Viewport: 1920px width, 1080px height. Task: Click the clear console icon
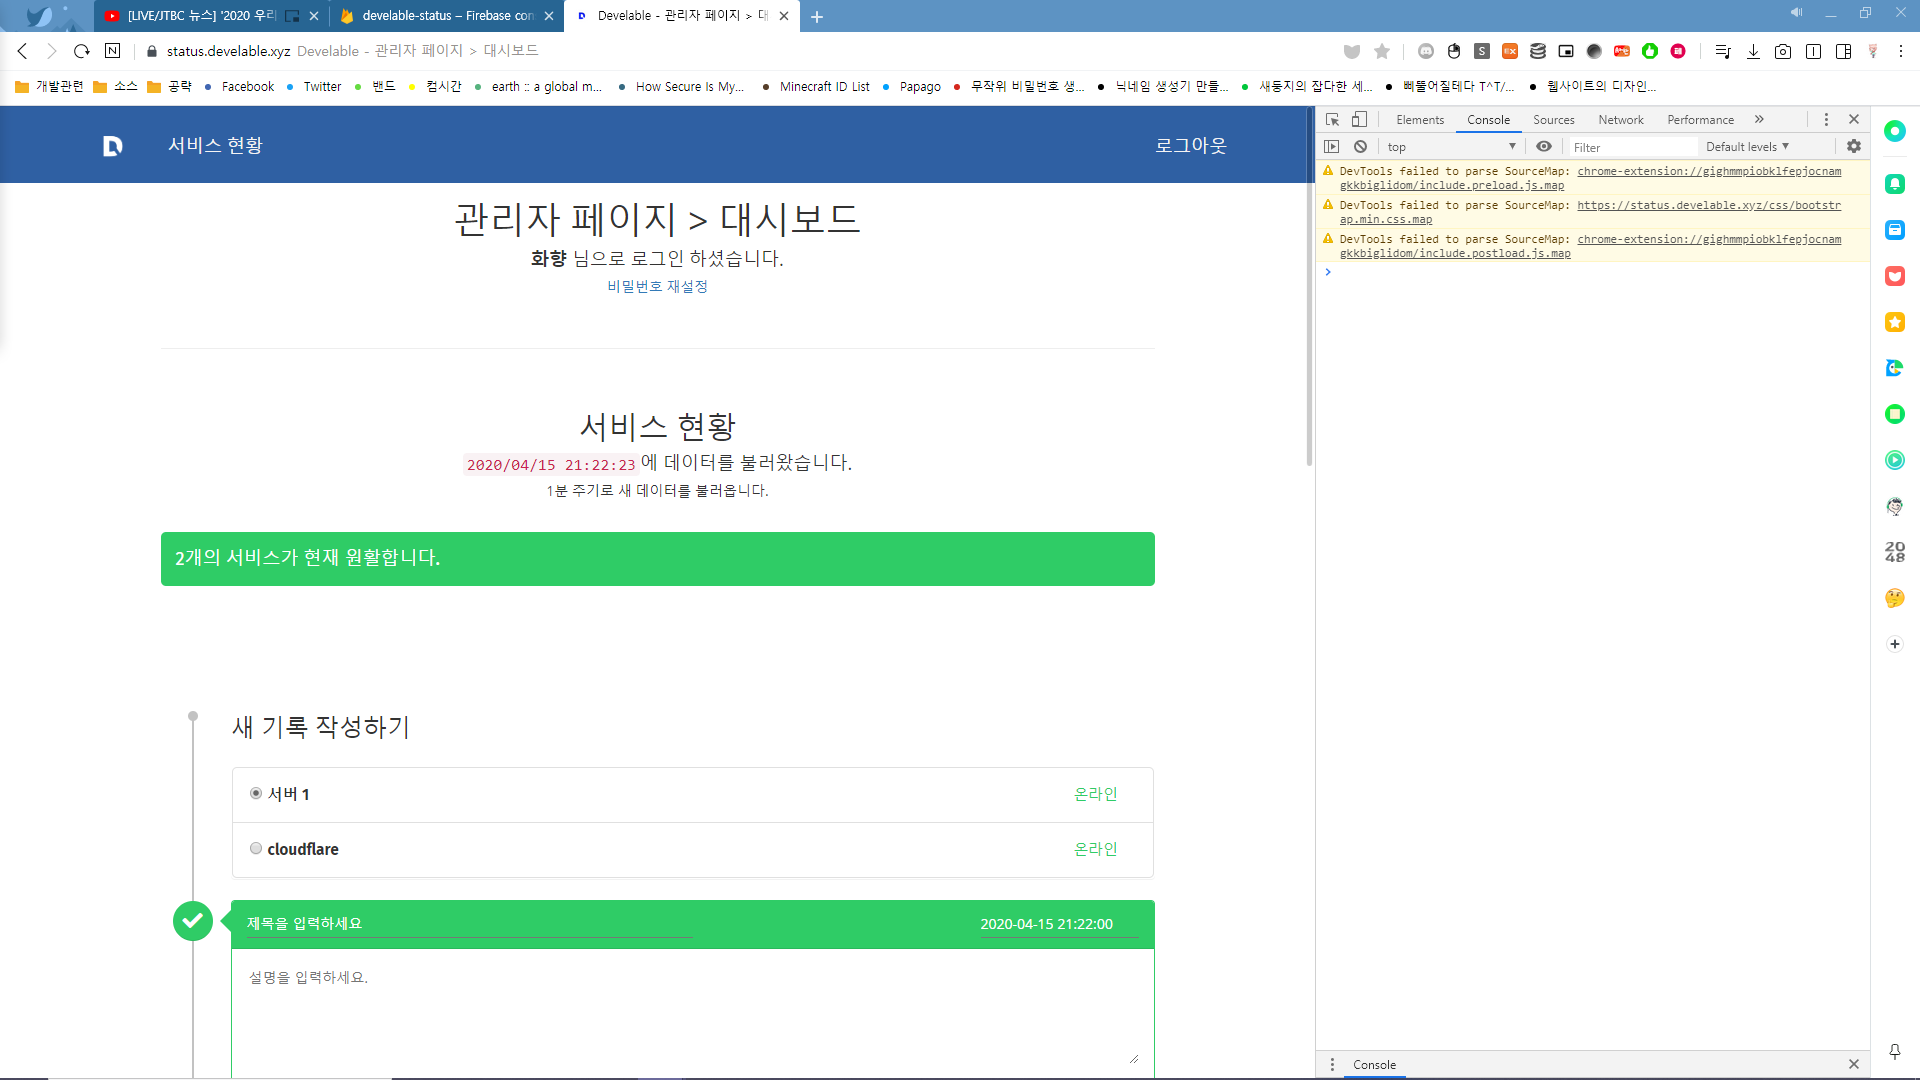(1360, 147)
